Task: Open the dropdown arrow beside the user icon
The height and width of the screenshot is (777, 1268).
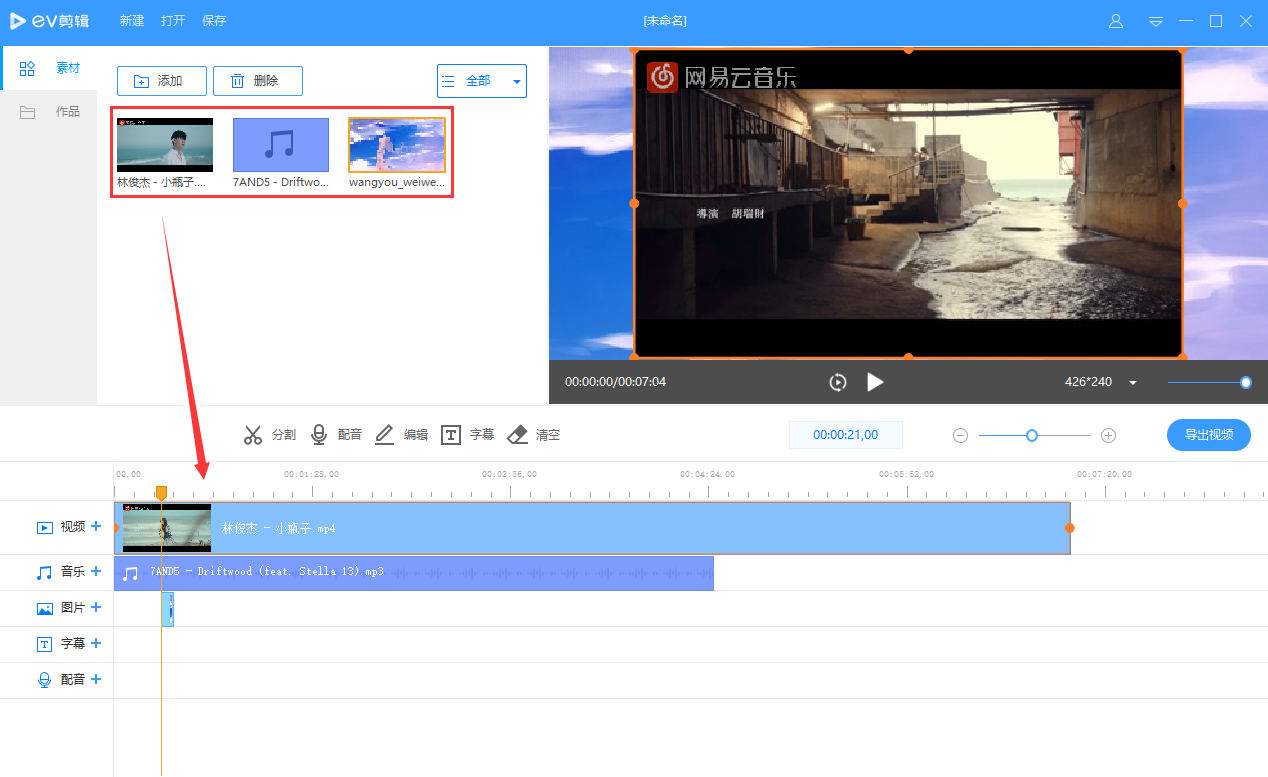Action: point(1155,20)
